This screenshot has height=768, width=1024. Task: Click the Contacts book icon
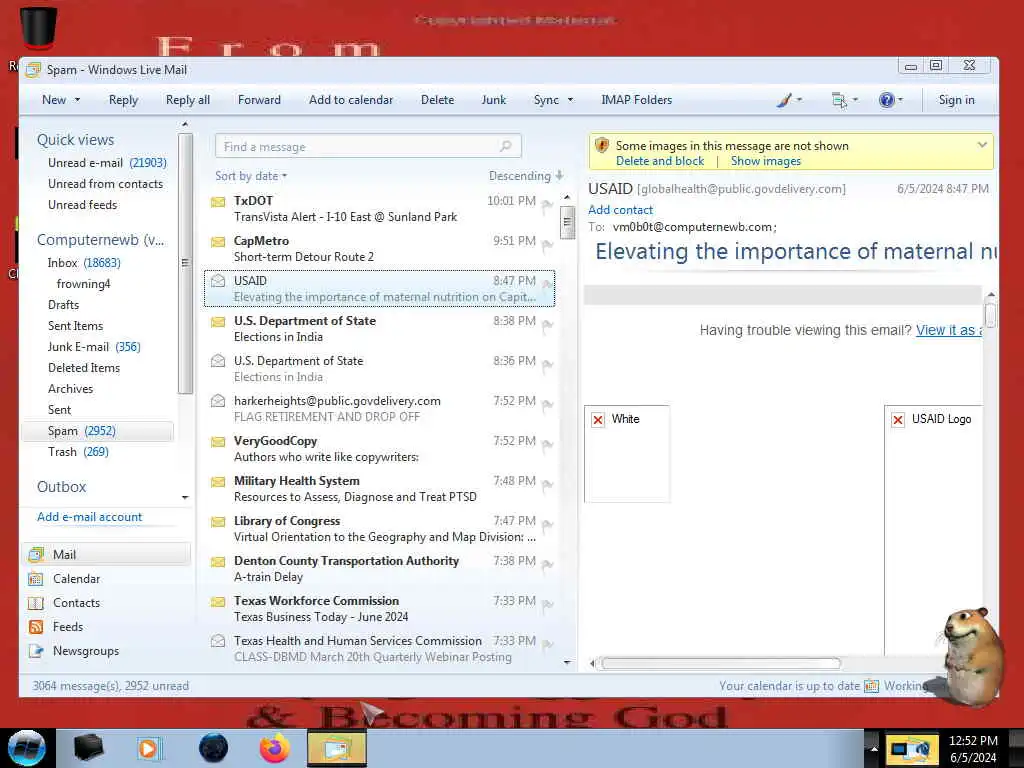tap(36, 603)
